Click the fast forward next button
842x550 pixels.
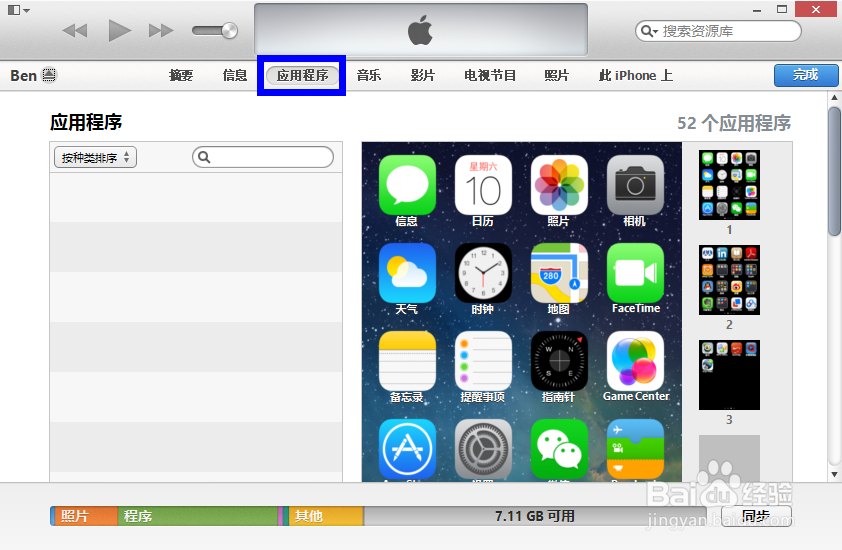click(x=161, y=31)
